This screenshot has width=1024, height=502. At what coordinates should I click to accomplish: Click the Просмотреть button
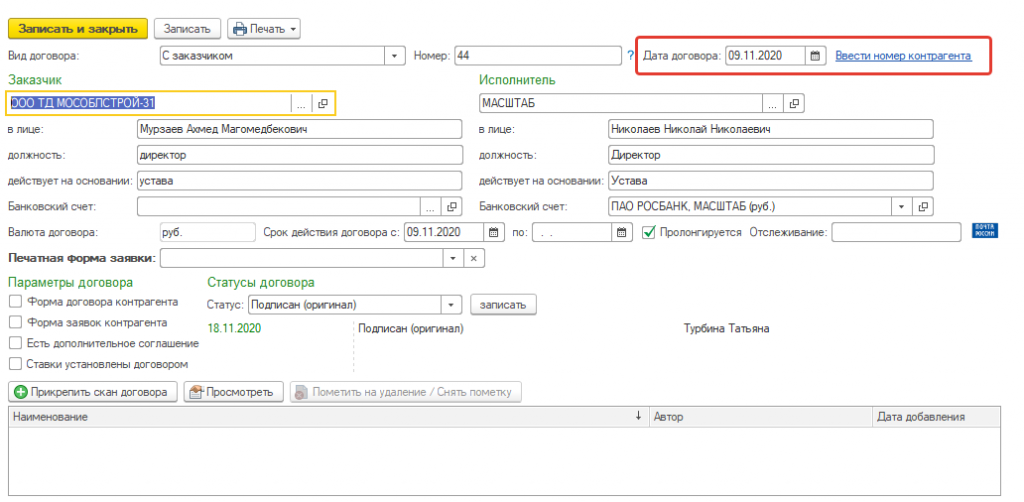point(233,392)
